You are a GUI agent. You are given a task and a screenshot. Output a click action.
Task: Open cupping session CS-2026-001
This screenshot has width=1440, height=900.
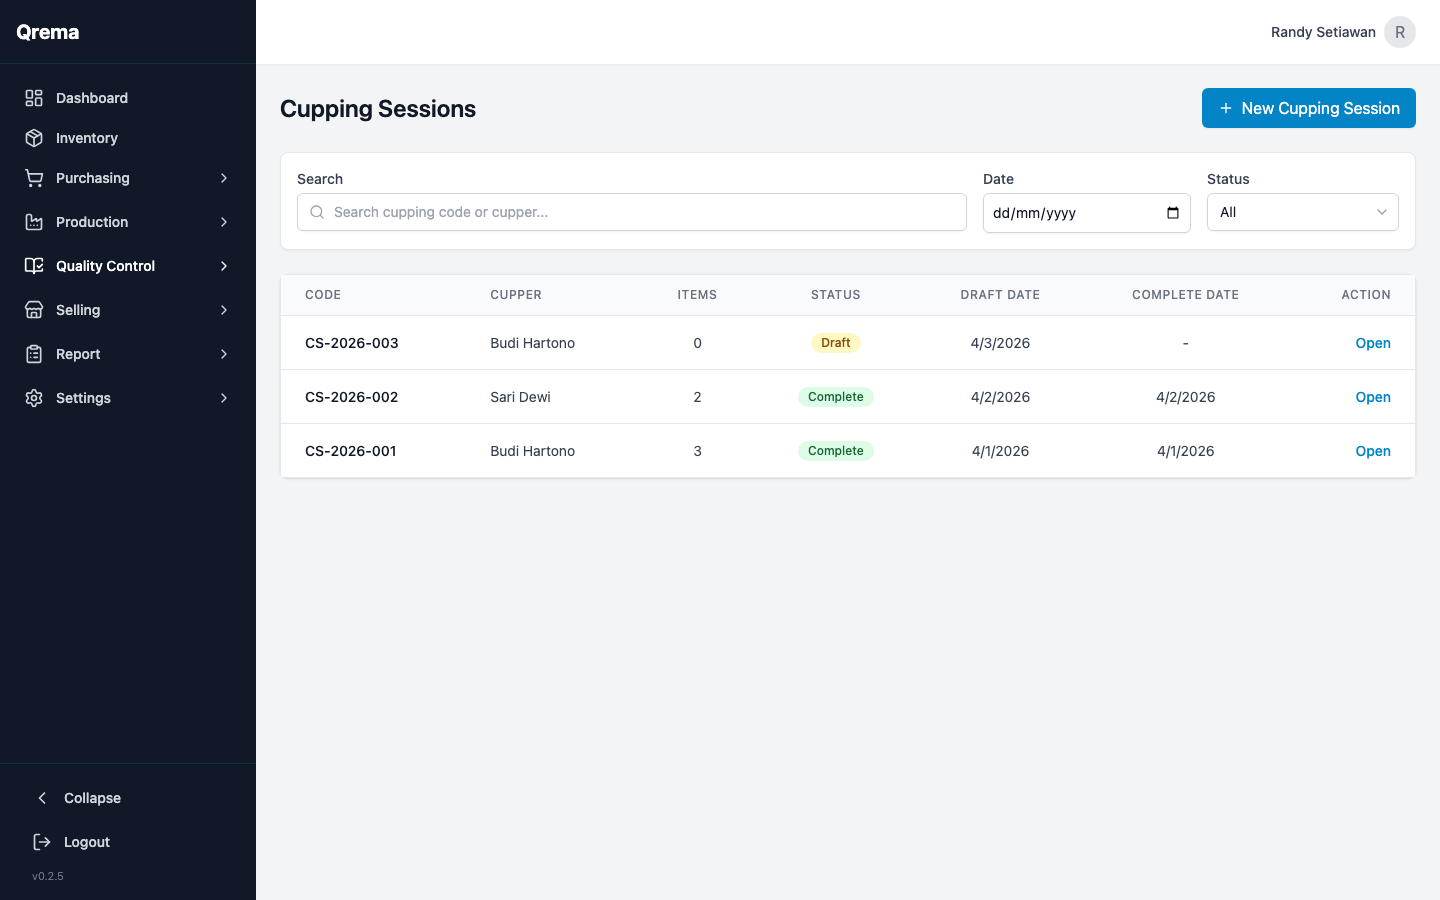pyautogui.click(x=1372, y=451)
